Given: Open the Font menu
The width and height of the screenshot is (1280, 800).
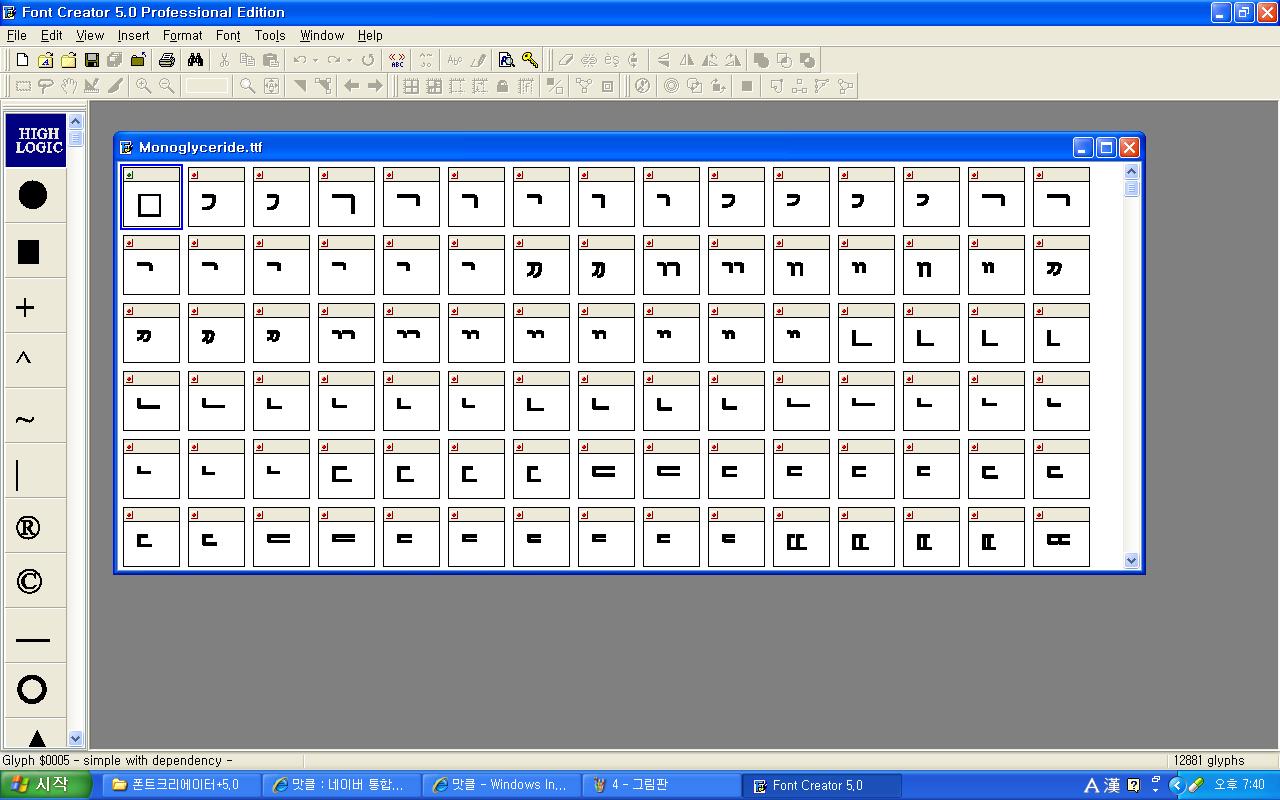Looking at the screenshot, I should tap(228, 35).
